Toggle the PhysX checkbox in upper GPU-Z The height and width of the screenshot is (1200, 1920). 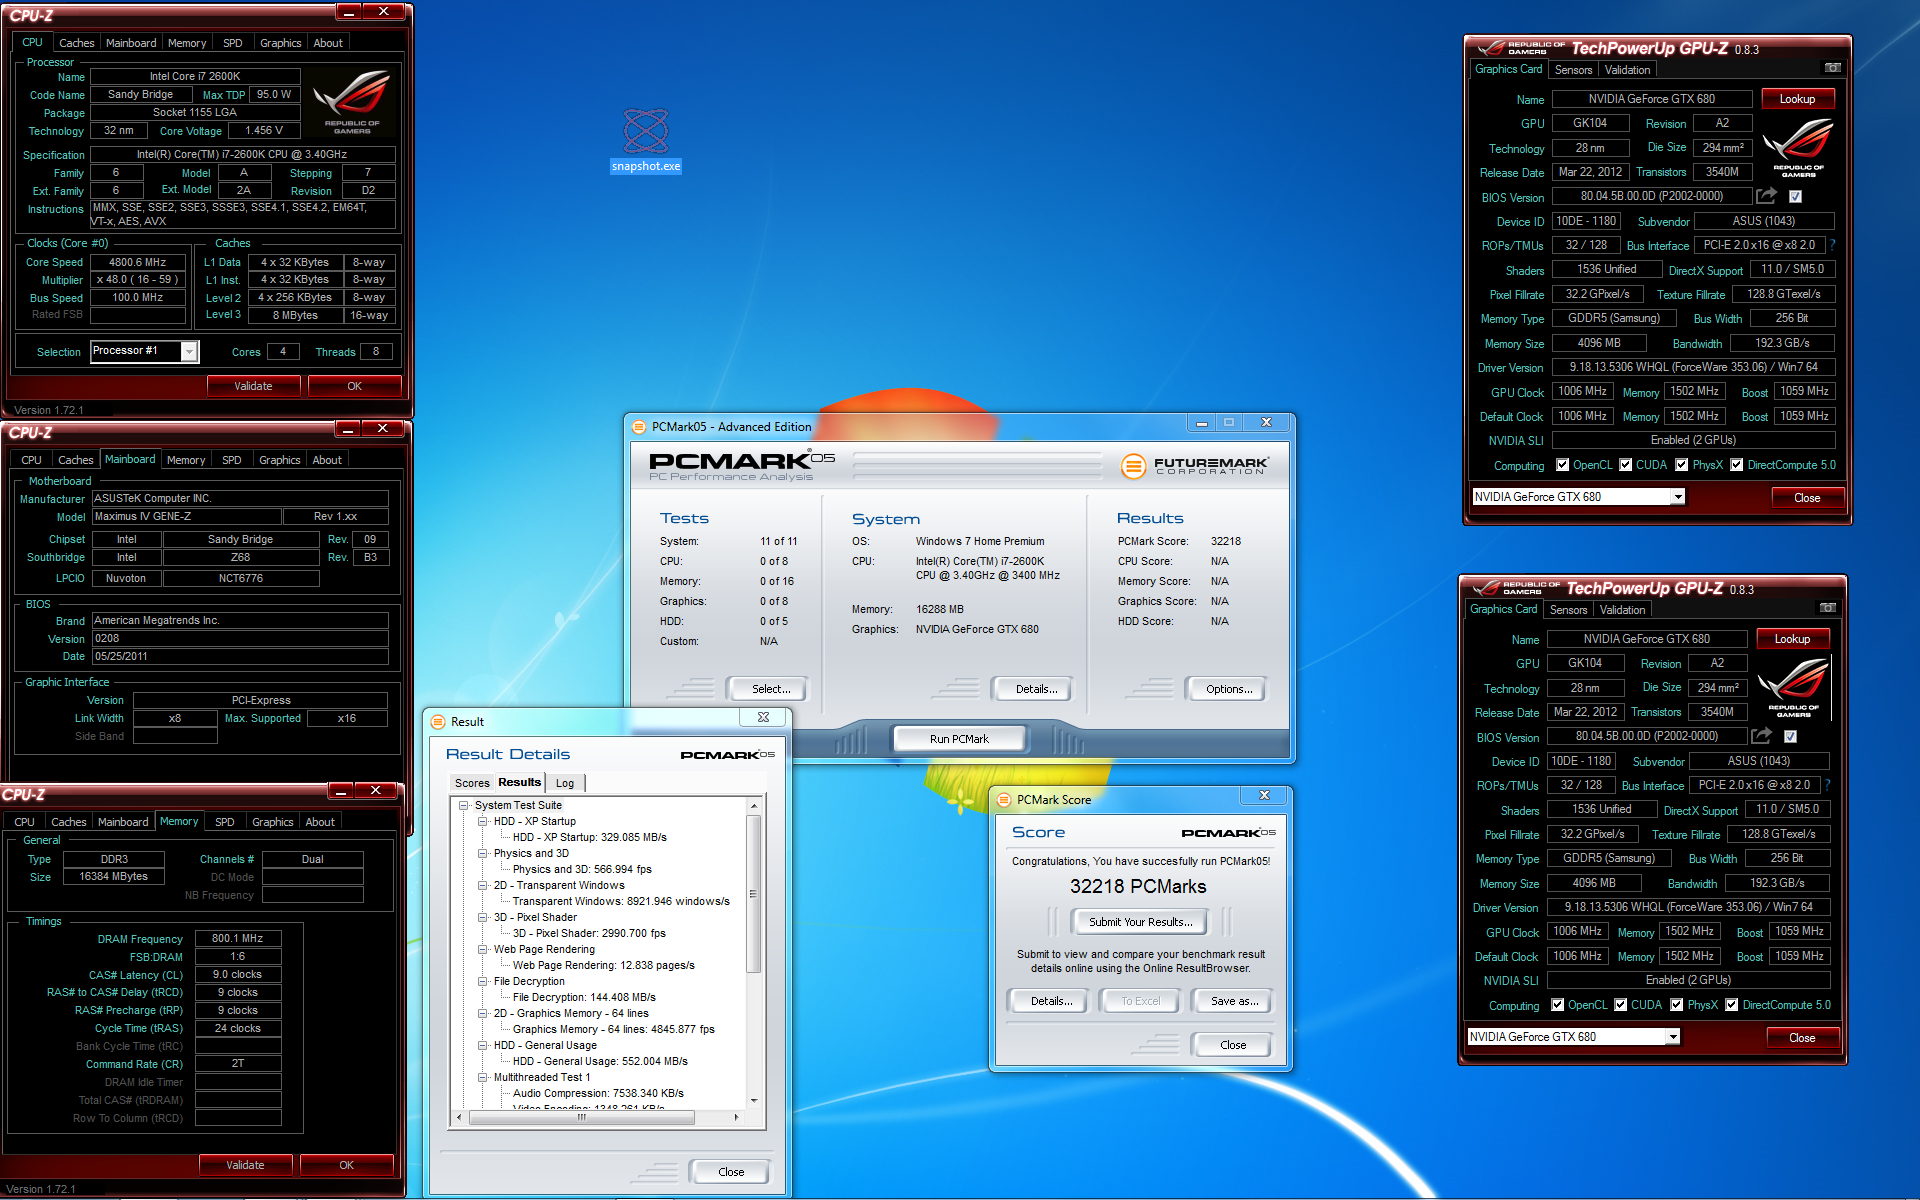click(1681, 465)
